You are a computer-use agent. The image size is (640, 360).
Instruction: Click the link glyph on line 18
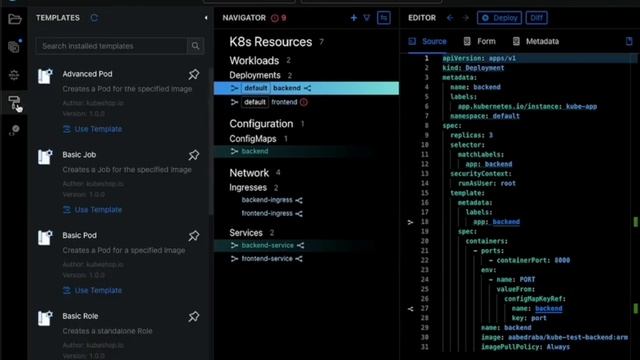click(x=411, y=222)
